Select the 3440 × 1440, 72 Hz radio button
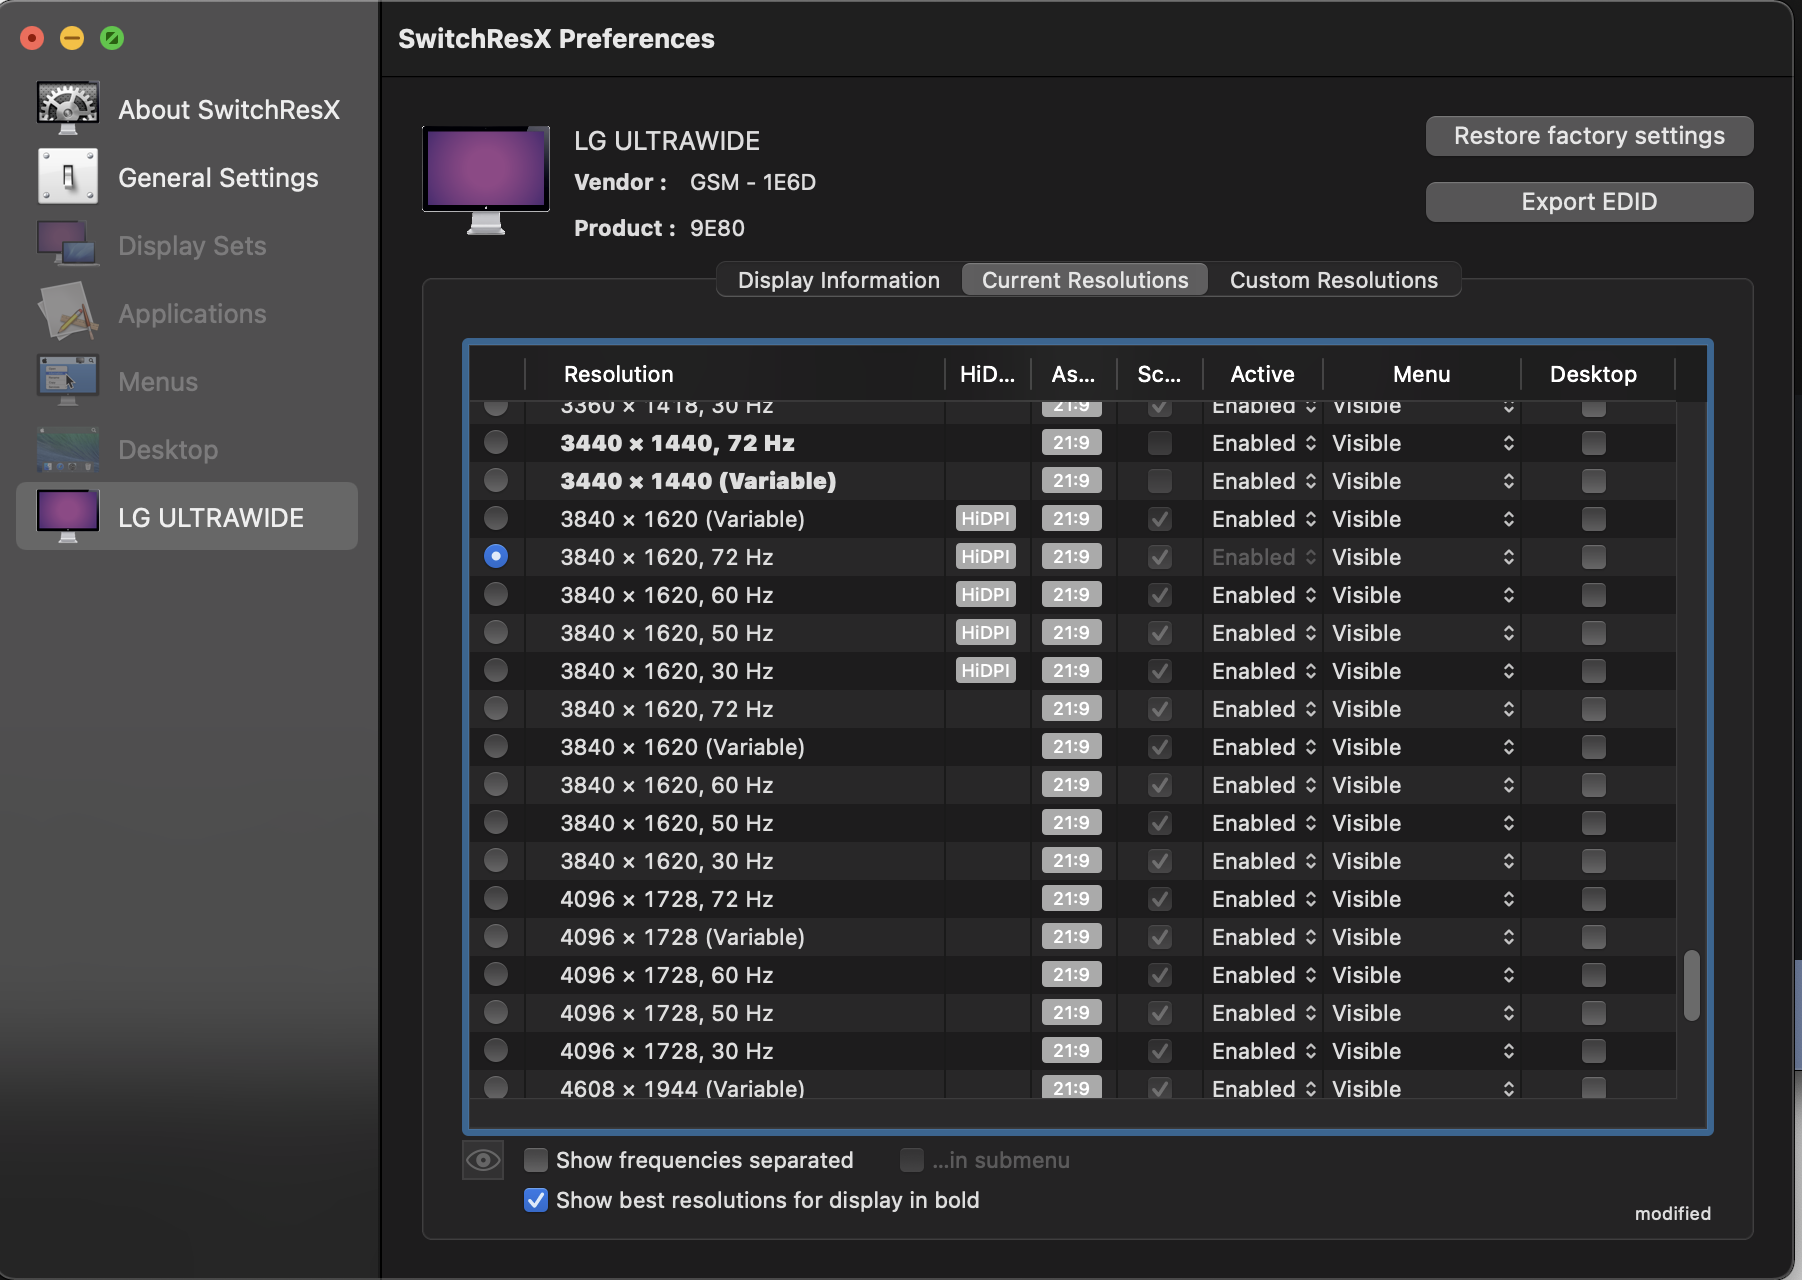Viewport: 1802px width, 1280px height. point(496,442)
